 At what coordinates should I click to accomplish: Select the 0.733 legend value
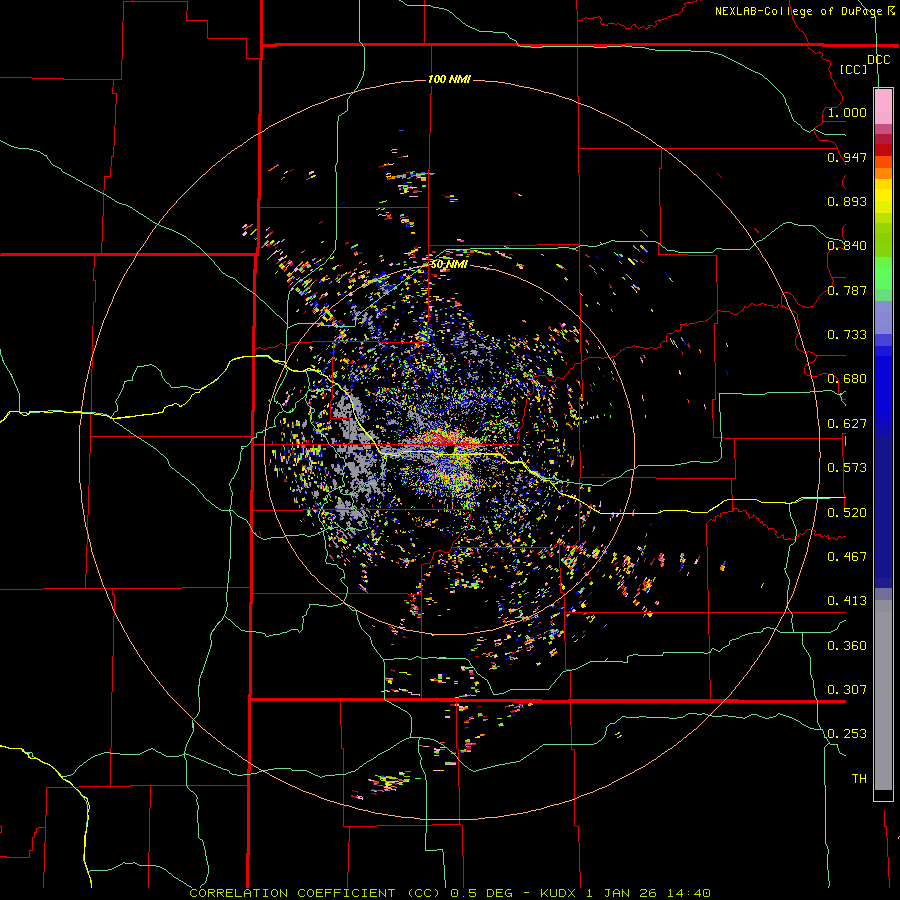[x=847, y=335]
